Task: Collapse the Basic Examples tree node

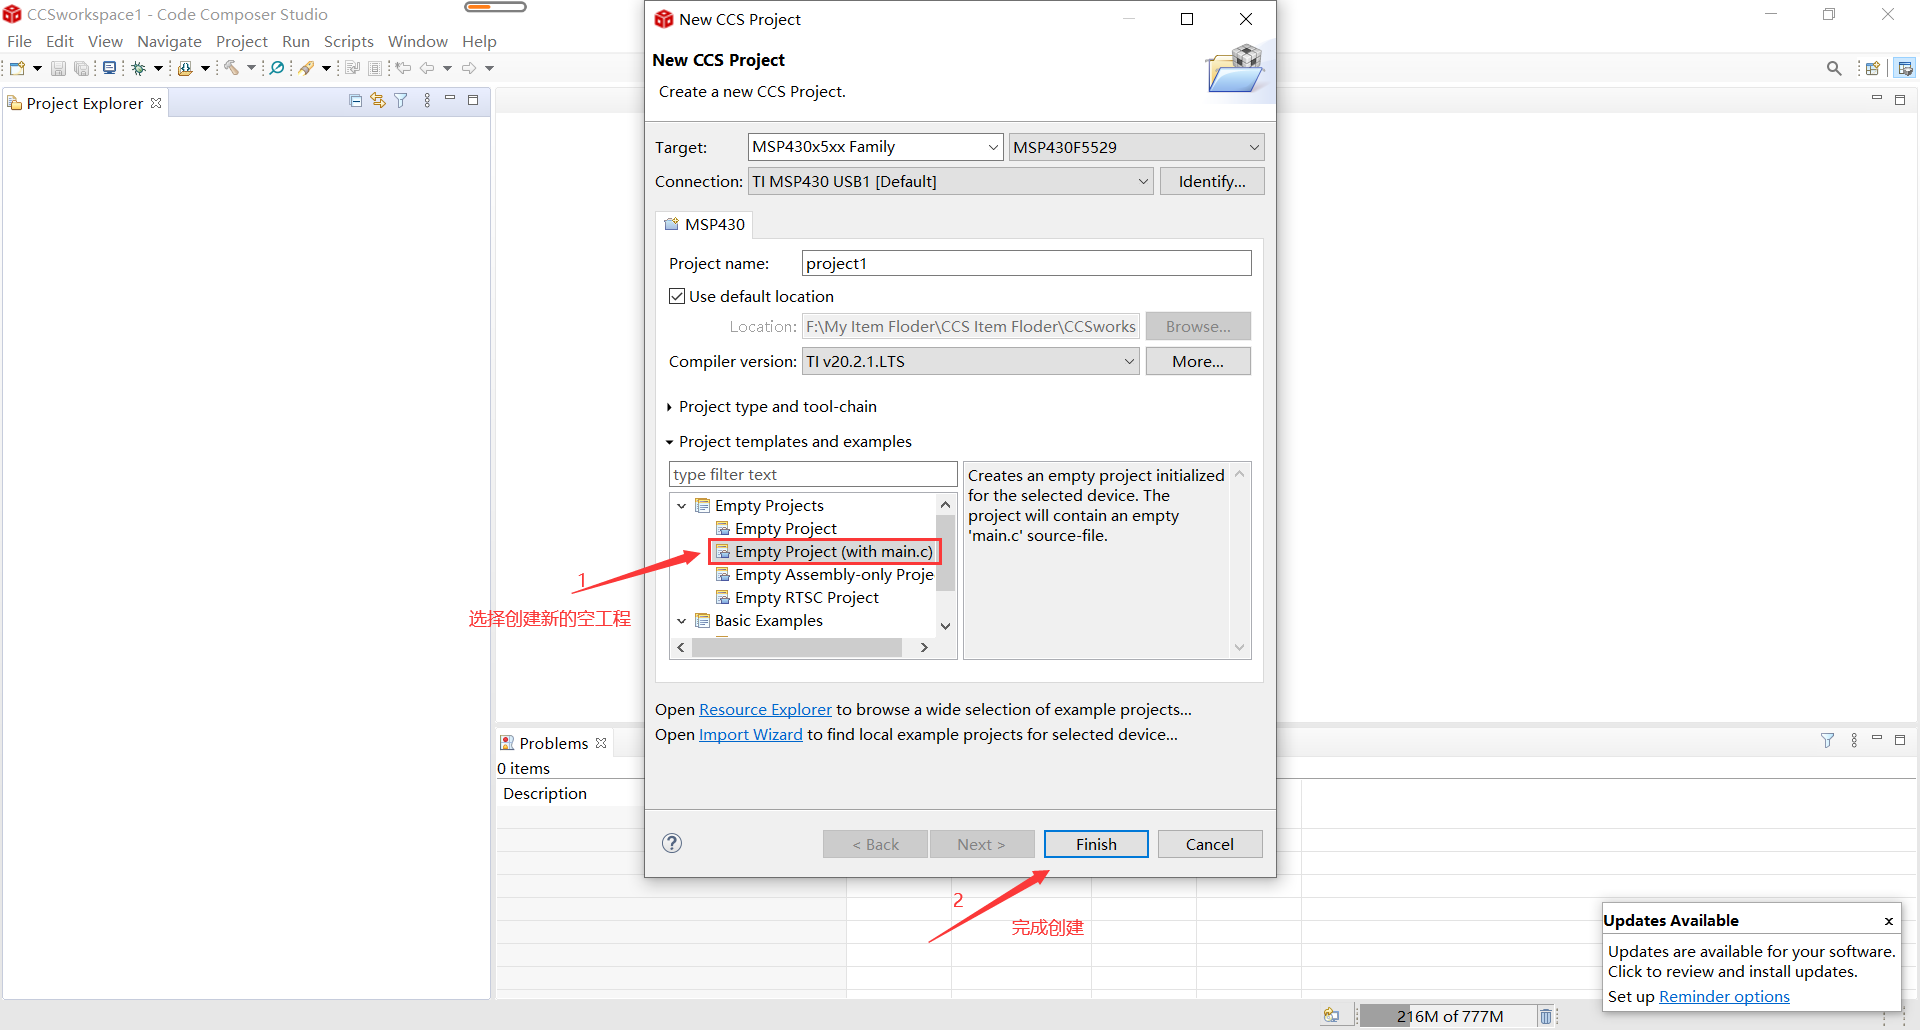Action: click(682, 621)
